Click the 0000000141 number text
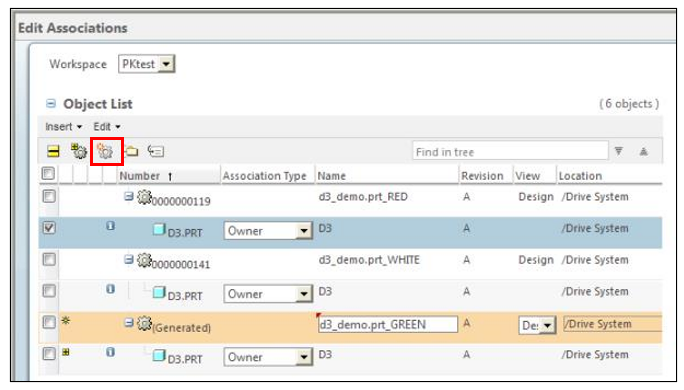Viewport: 684px width, 390px height. click(181, 265)
